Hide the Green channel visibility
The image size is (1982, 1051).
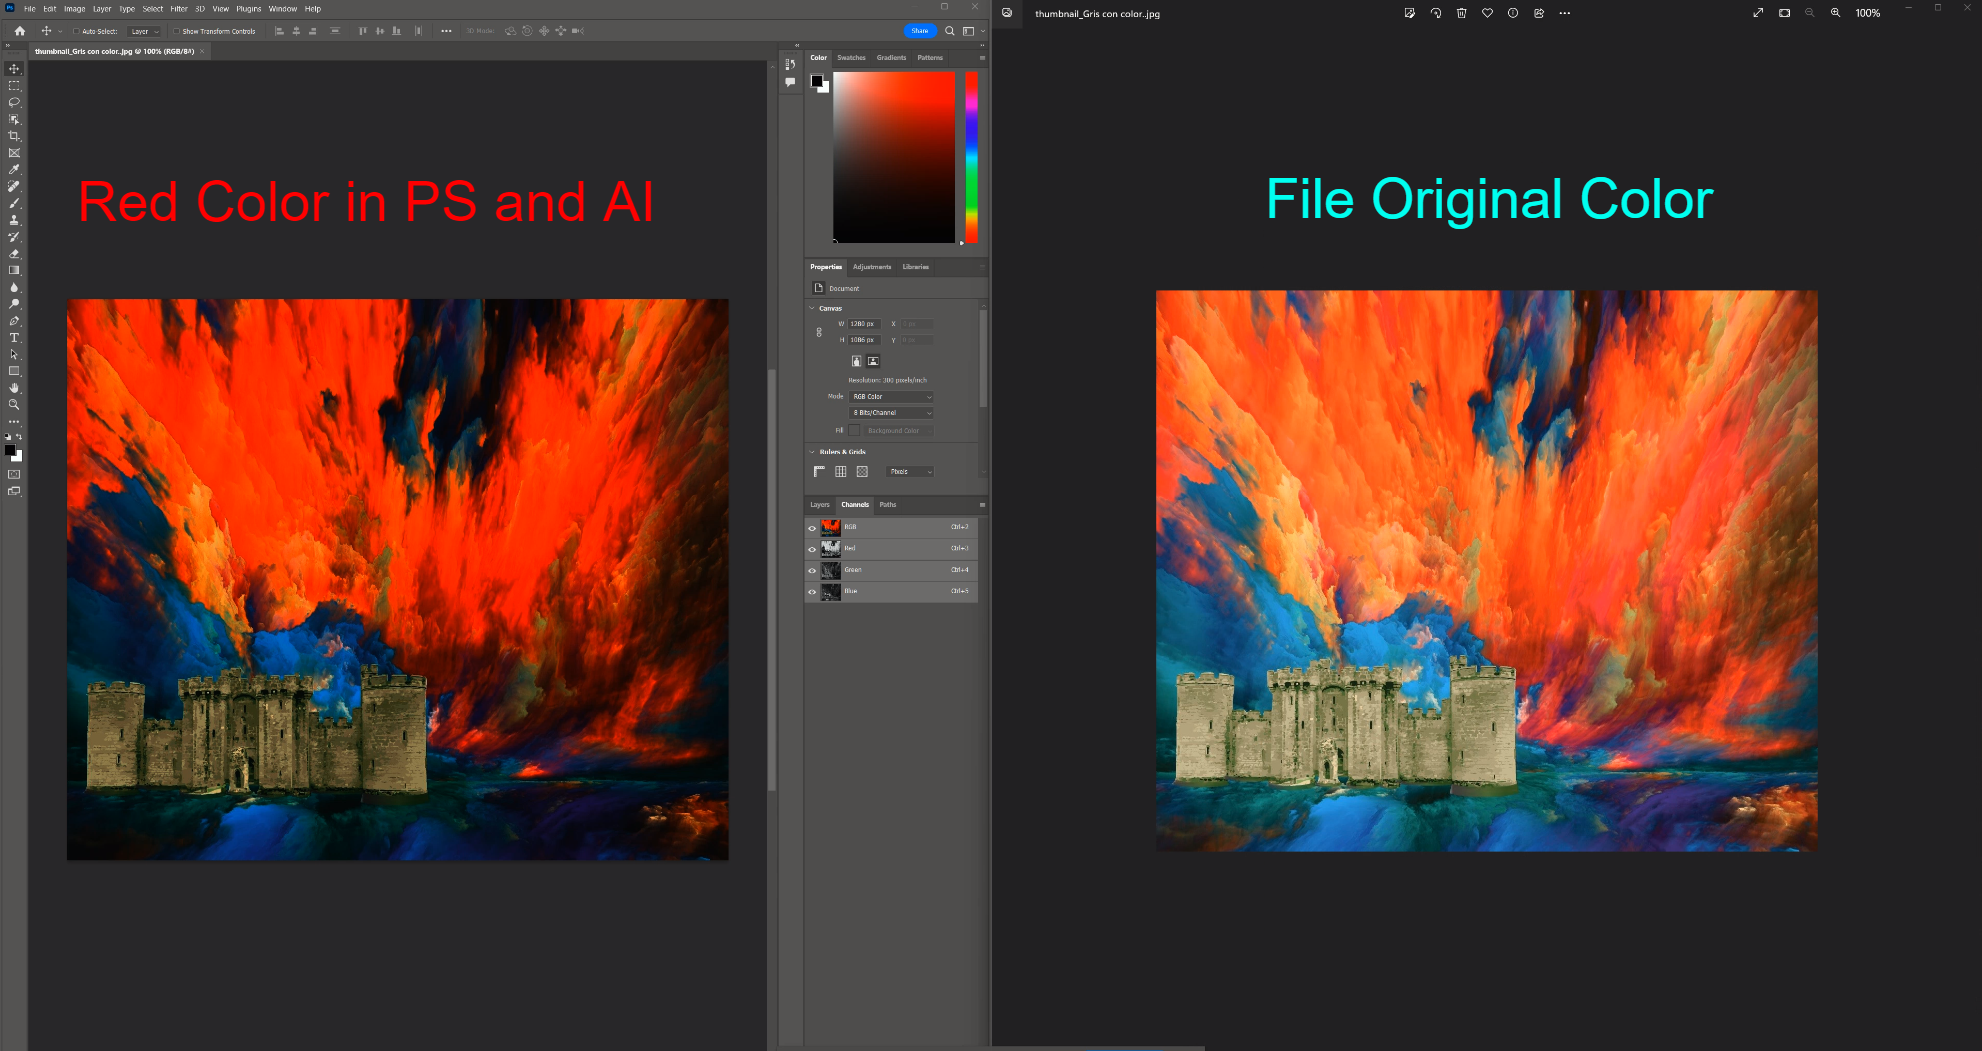tap(812, 571)
